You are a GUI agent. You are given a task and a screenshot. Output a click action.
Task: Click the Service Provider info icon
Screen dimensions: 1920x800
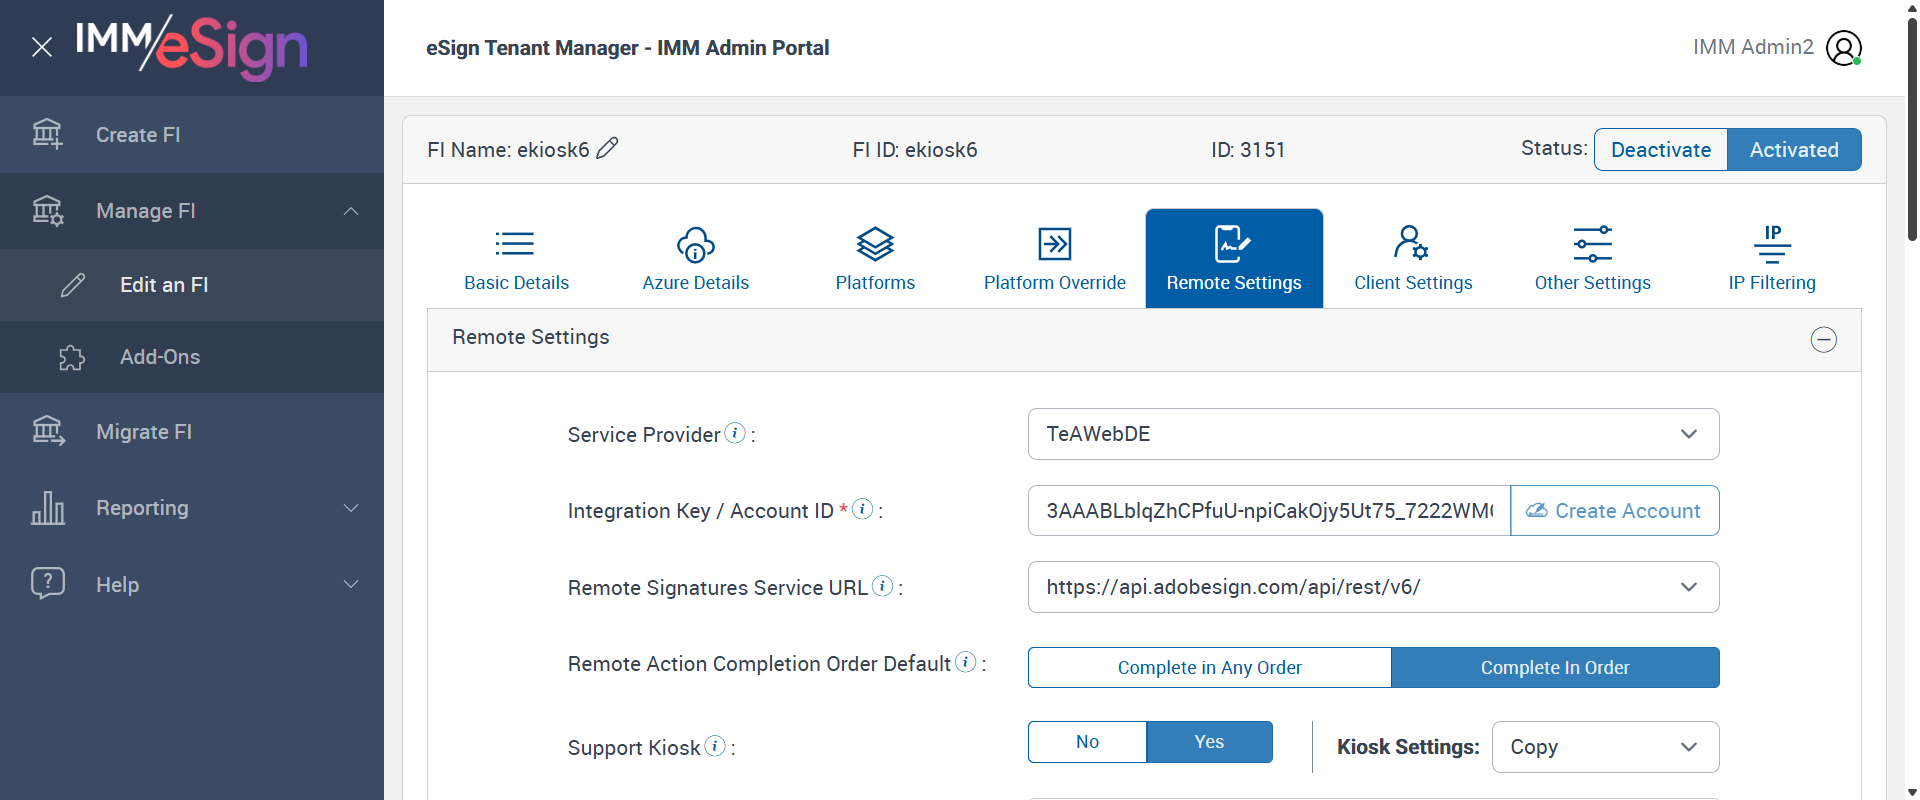(x=735, y=433)
